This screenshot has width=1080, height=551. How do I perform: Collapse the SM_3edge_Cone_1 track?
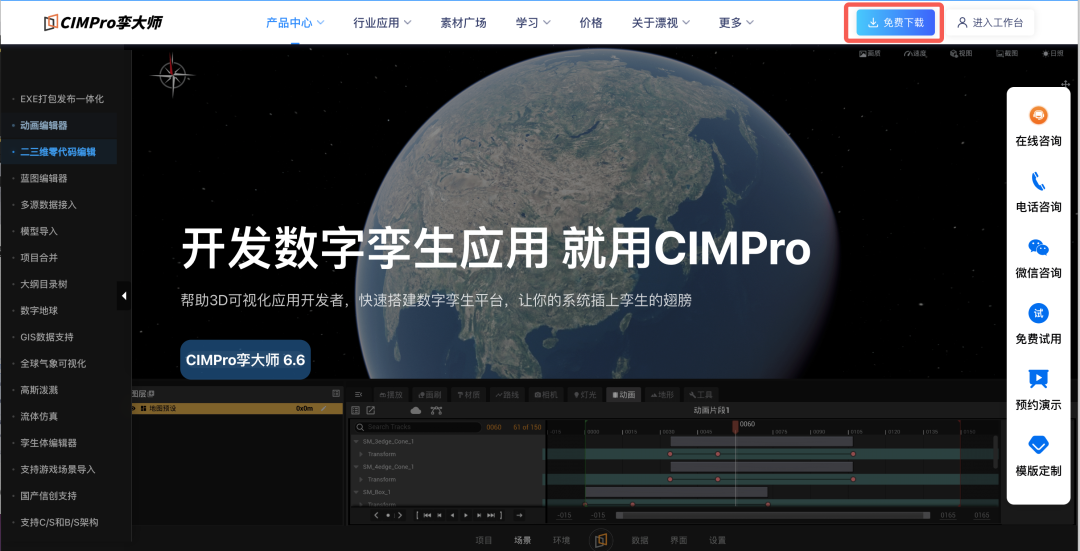(356, 441)
